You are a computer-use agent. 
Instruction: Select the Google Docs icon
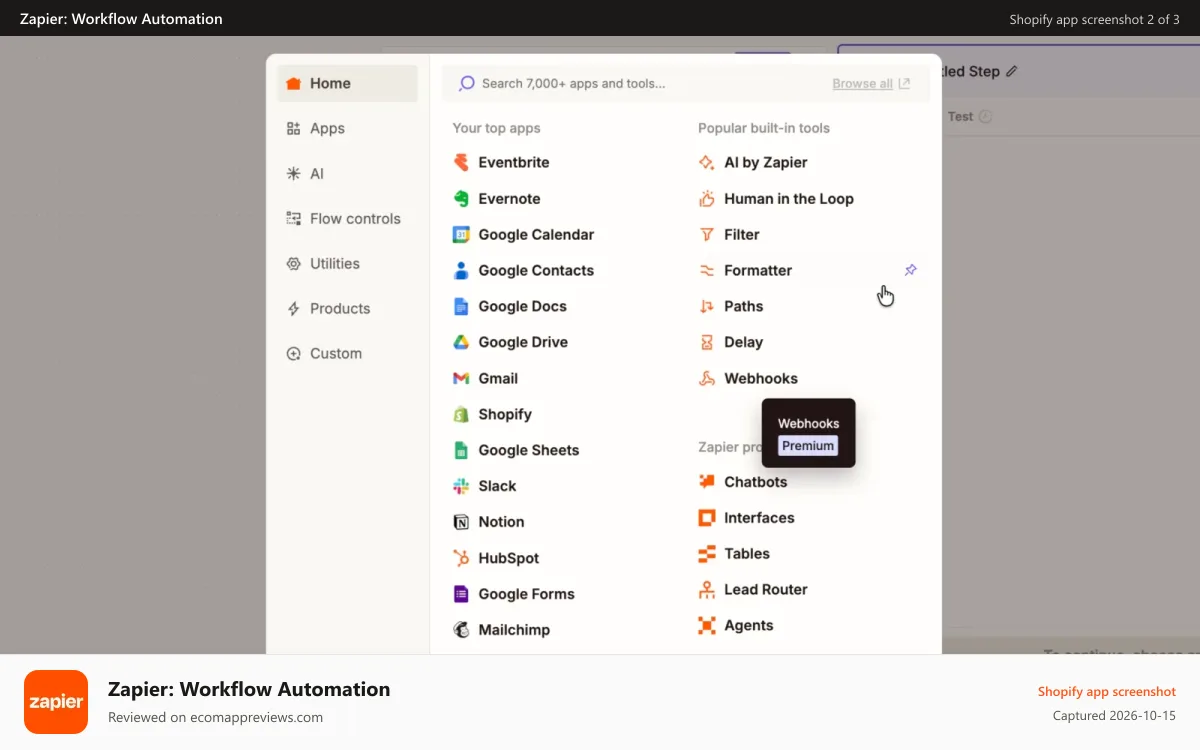[x=461, y=306]
